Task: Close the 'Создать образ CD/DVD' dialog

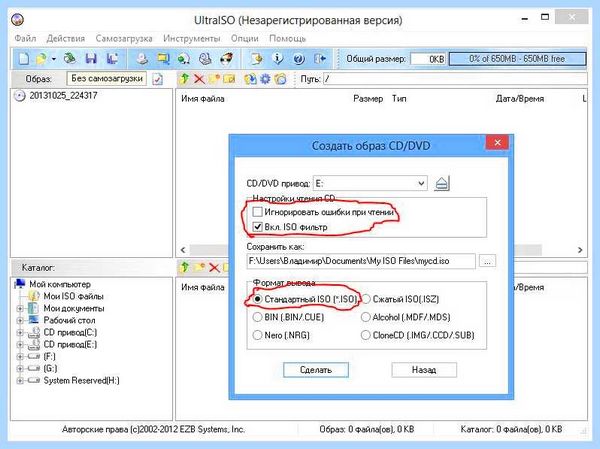Action: click(x=497, y=143)
